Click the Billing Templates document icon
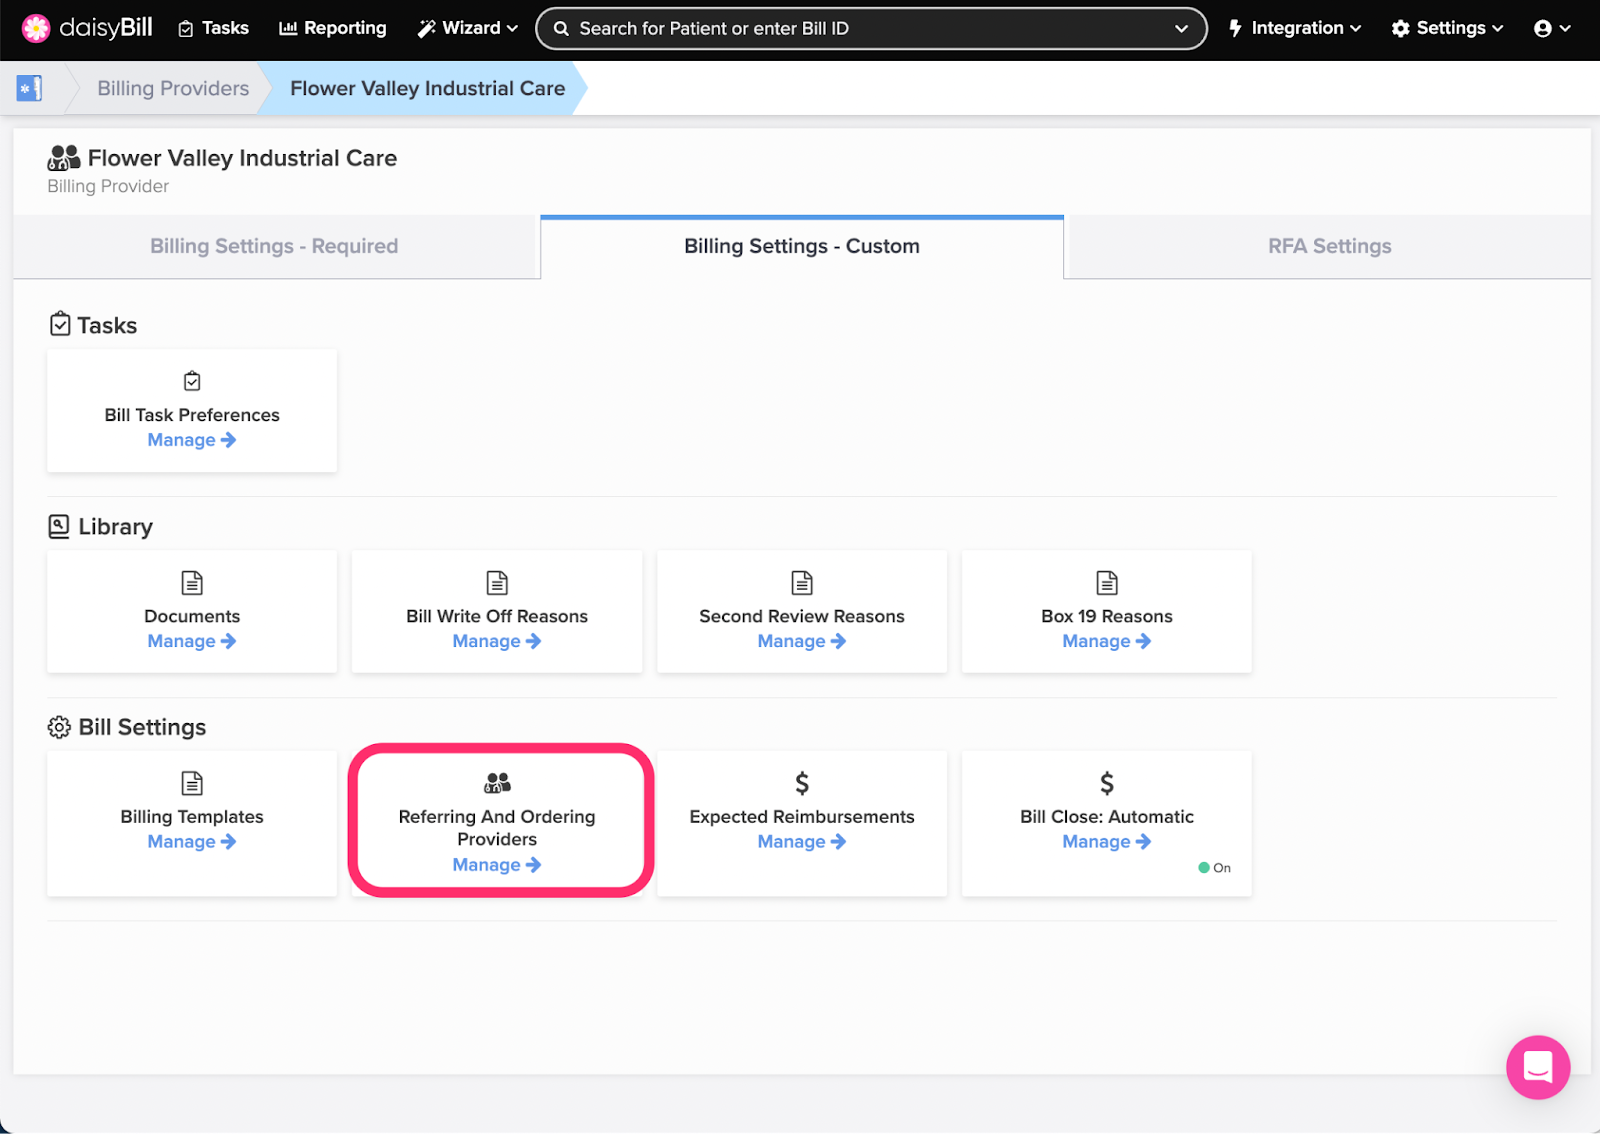 pyautogui.click(x=192, y=783)
